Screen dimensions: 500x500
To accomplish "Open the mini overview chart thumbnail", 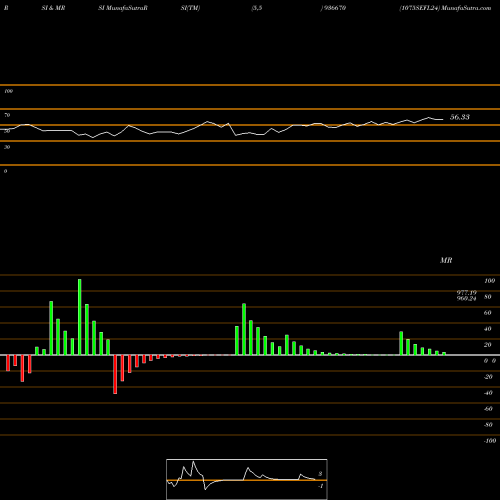I will [x=247, y=479].
